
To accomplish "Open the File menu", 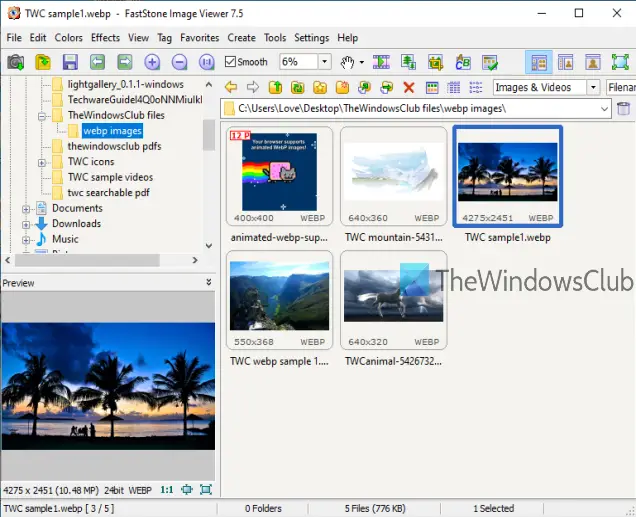I will pos(14,38).
